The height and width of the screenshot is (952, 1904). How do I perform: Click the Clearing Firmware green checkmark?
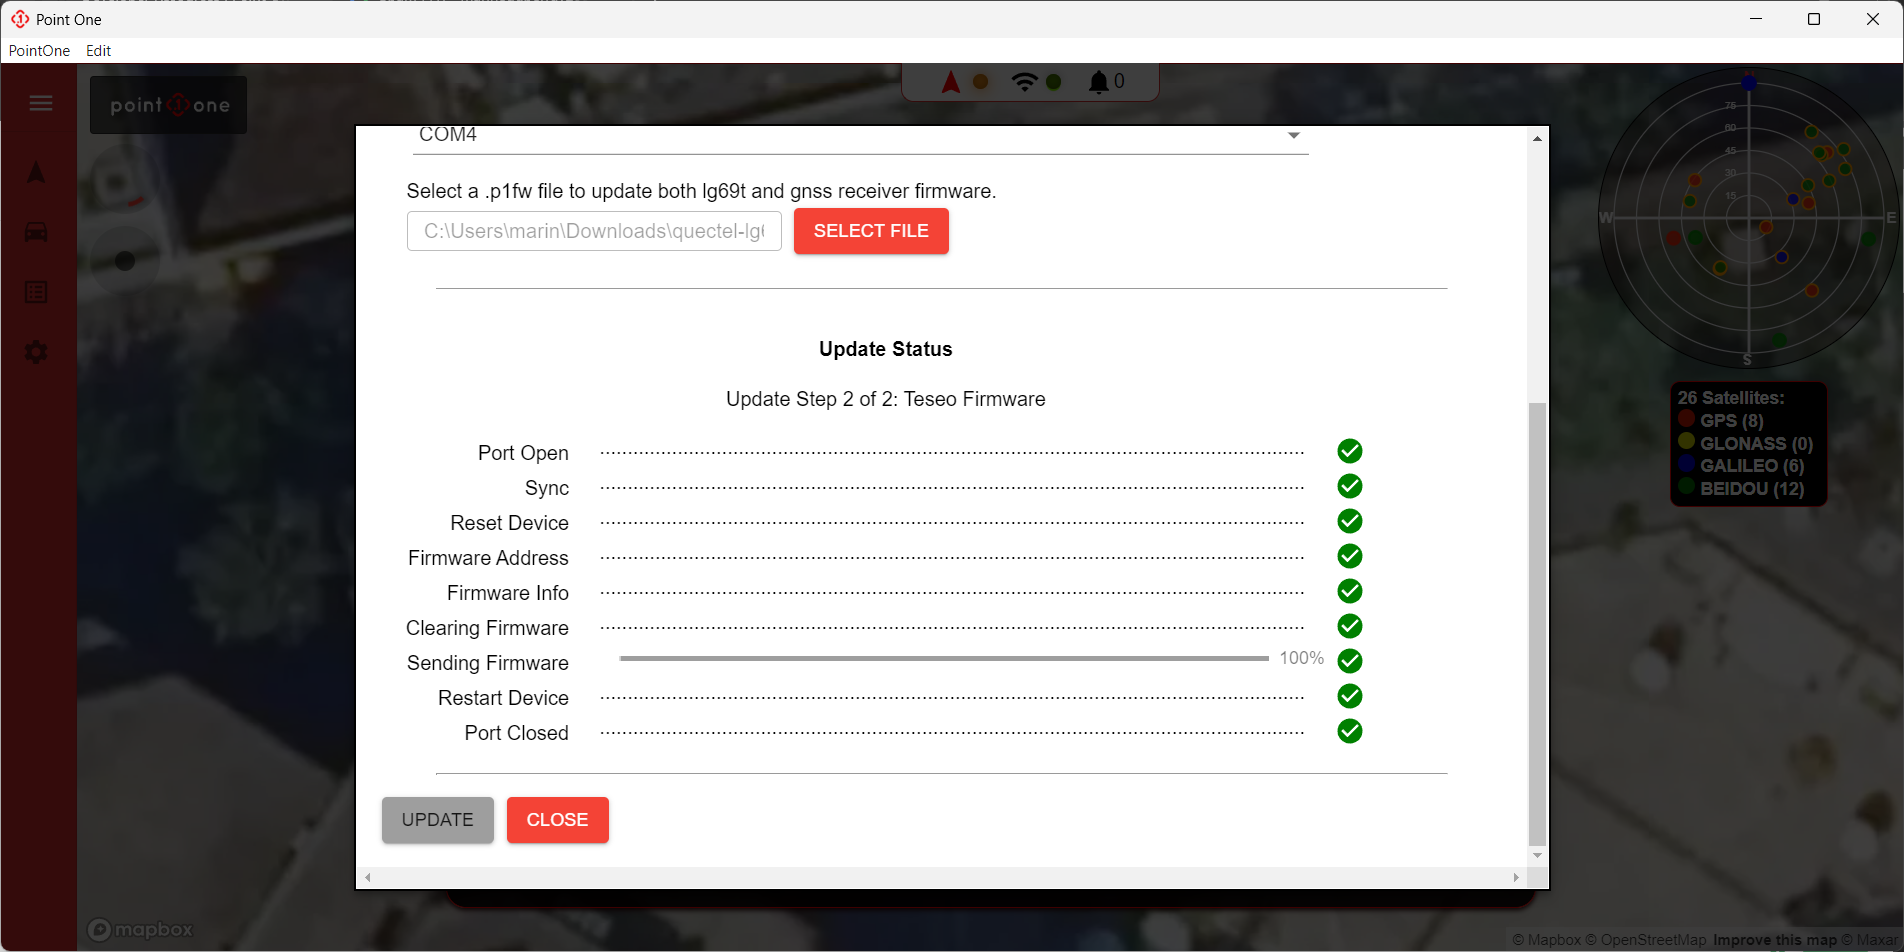[x=1350, y=626]
